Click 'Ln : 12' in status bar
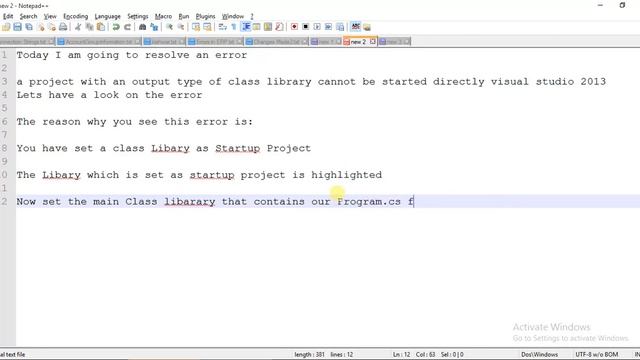 tap(402, 354)
